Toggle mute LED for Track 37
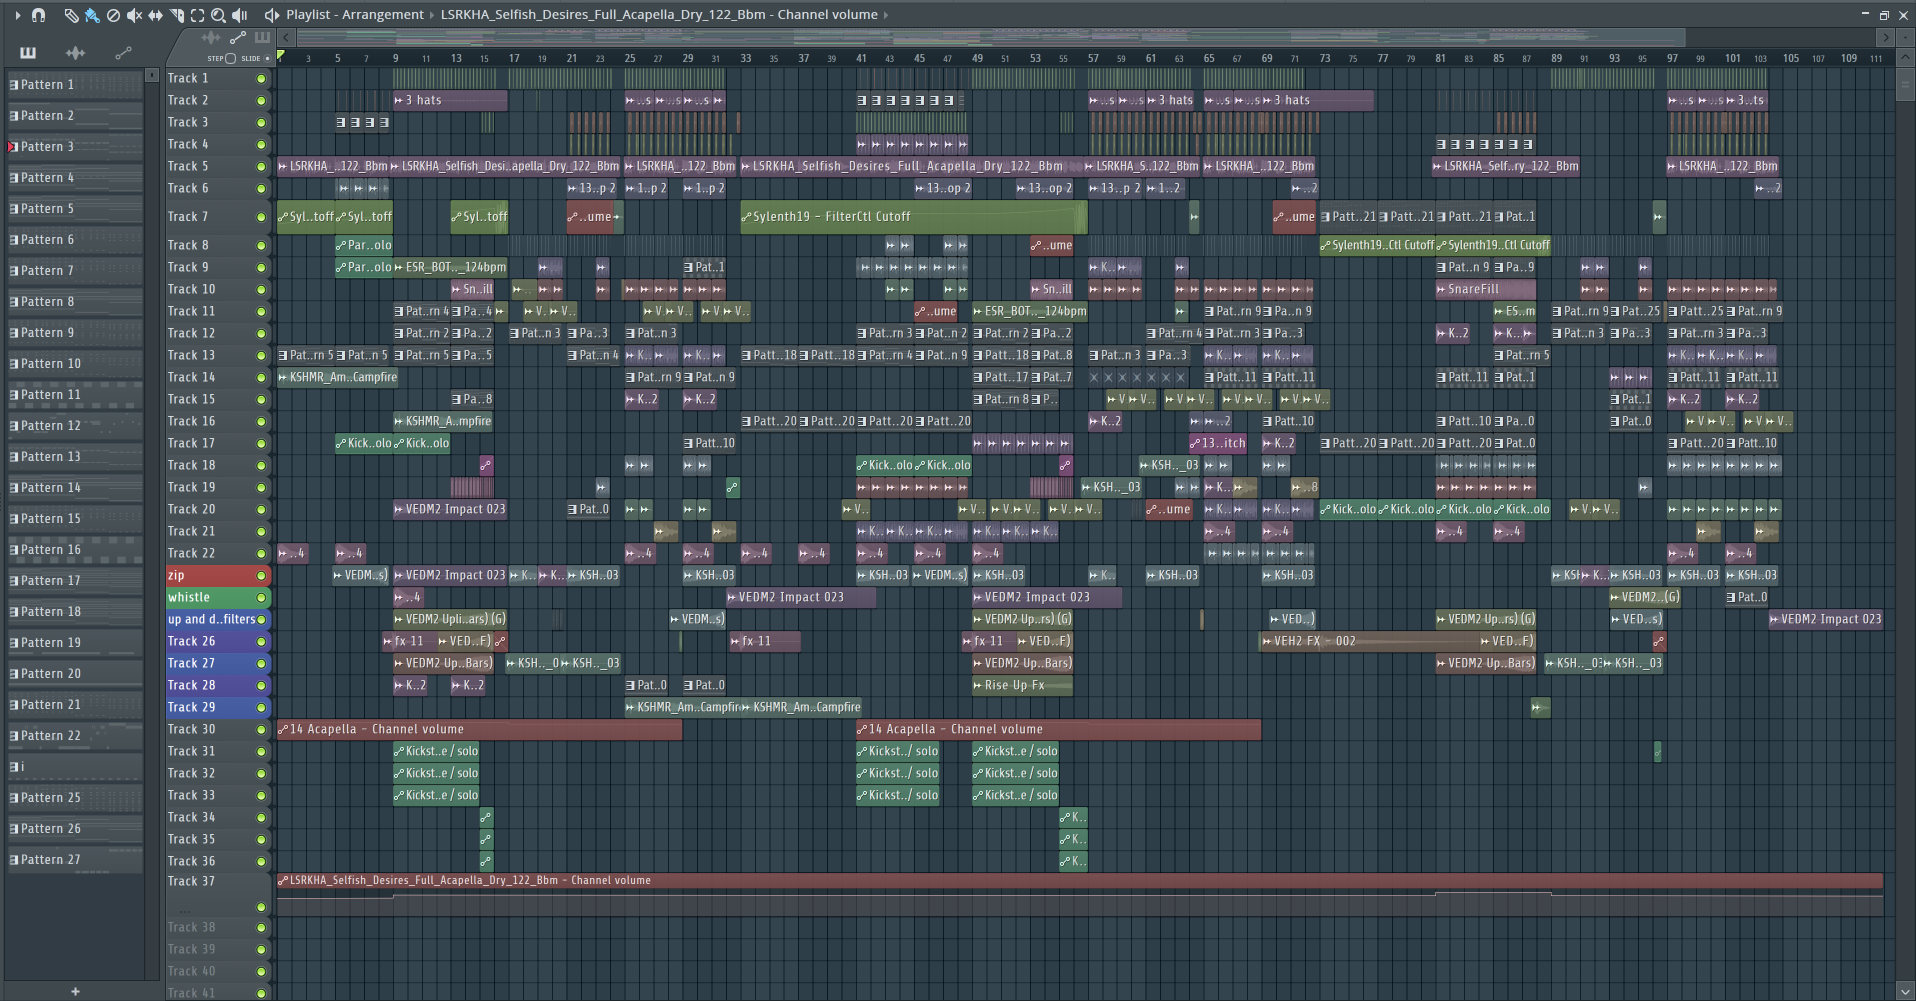The height and width of the screenshot is (1001, 1916). tap(261, 907)
